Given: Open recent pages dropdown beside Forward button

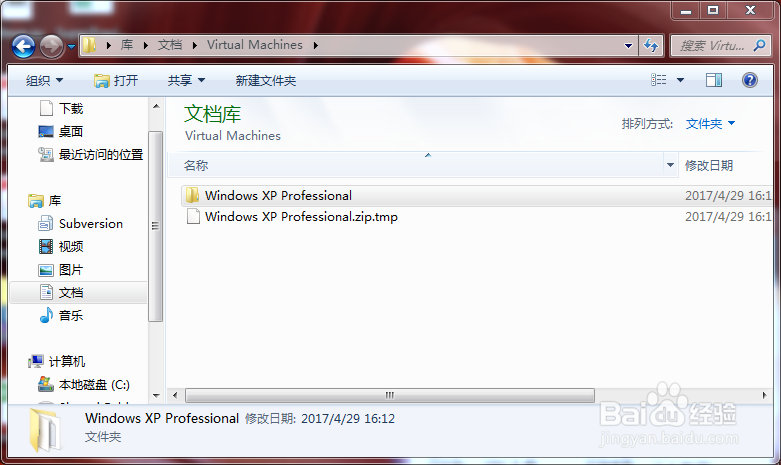Looking at the screenshot, I should [71, 47].
